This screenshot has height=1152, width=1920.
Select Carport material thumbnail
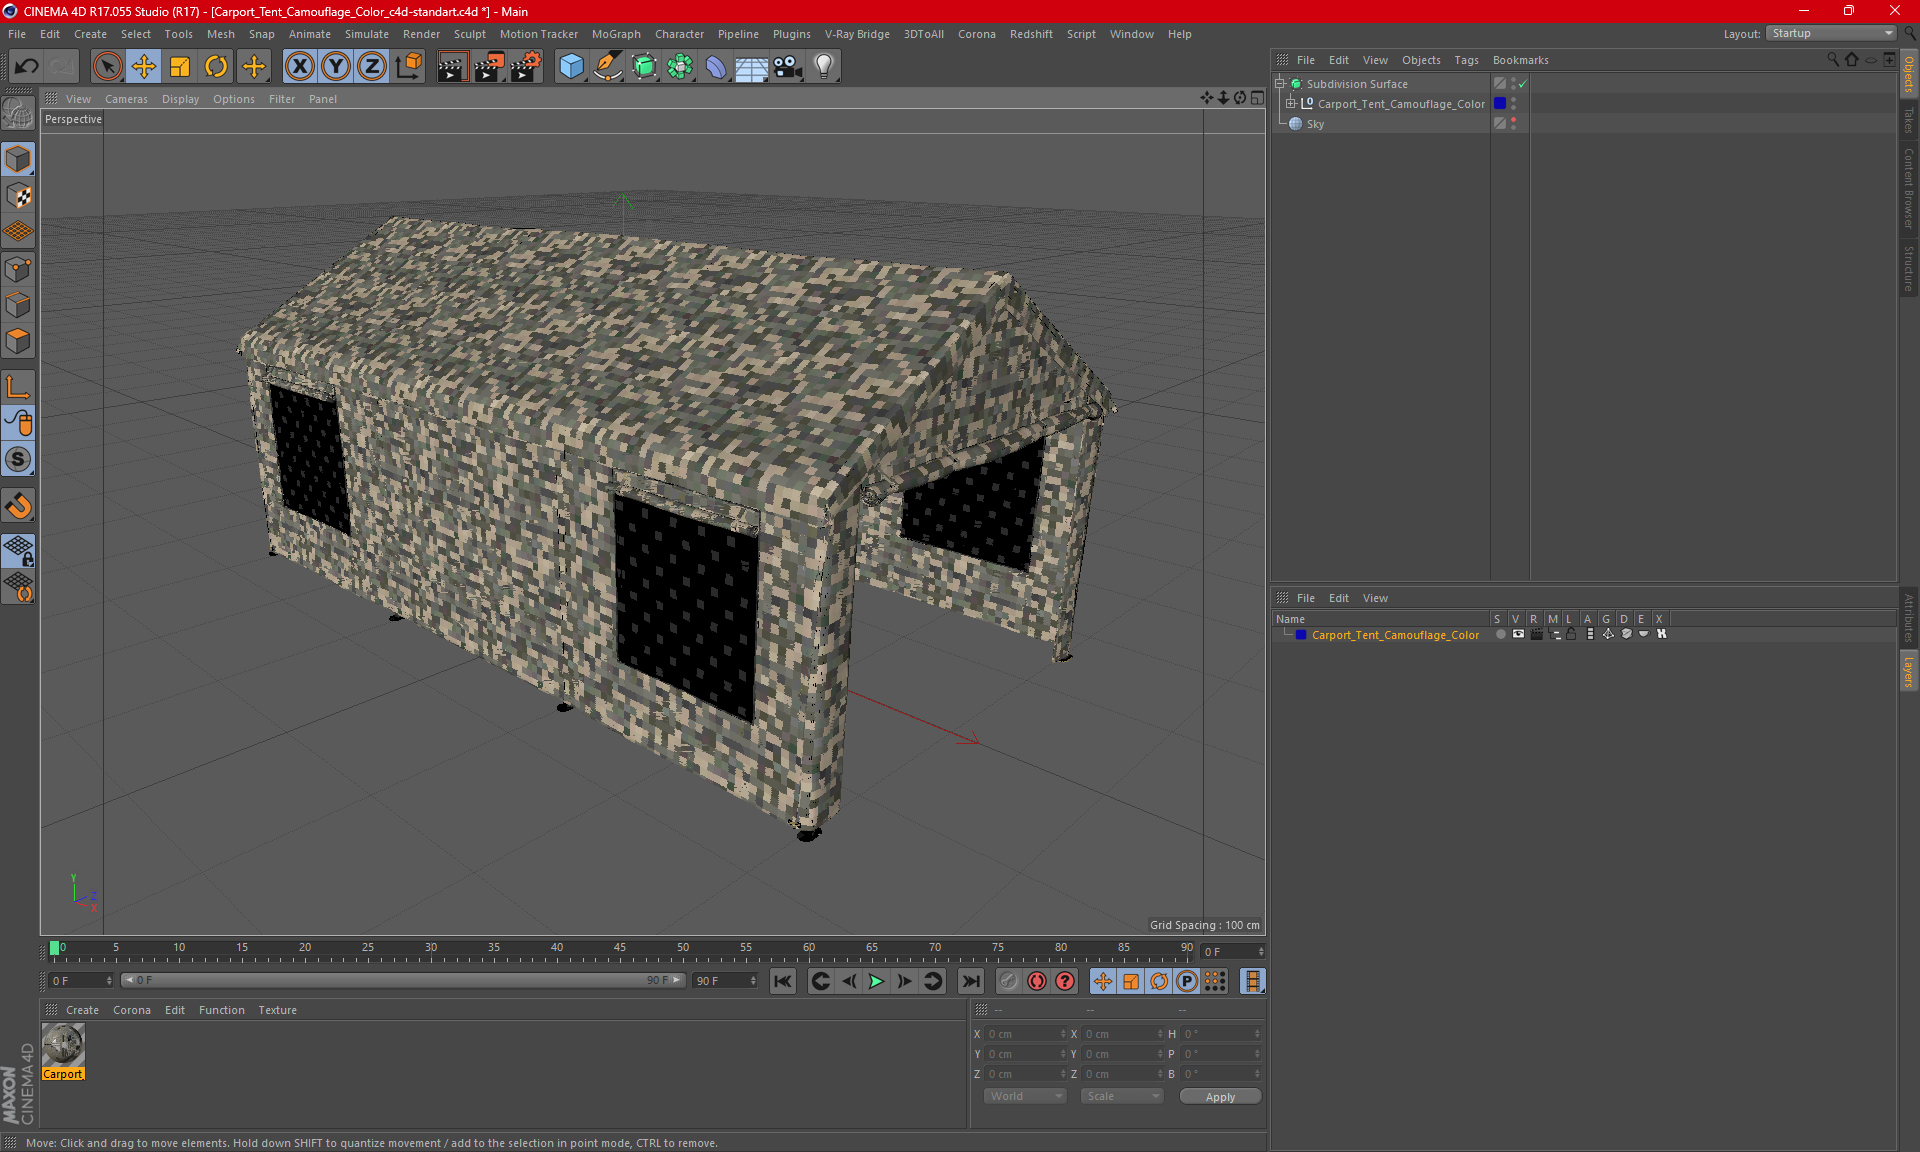tap(63, 1046)
